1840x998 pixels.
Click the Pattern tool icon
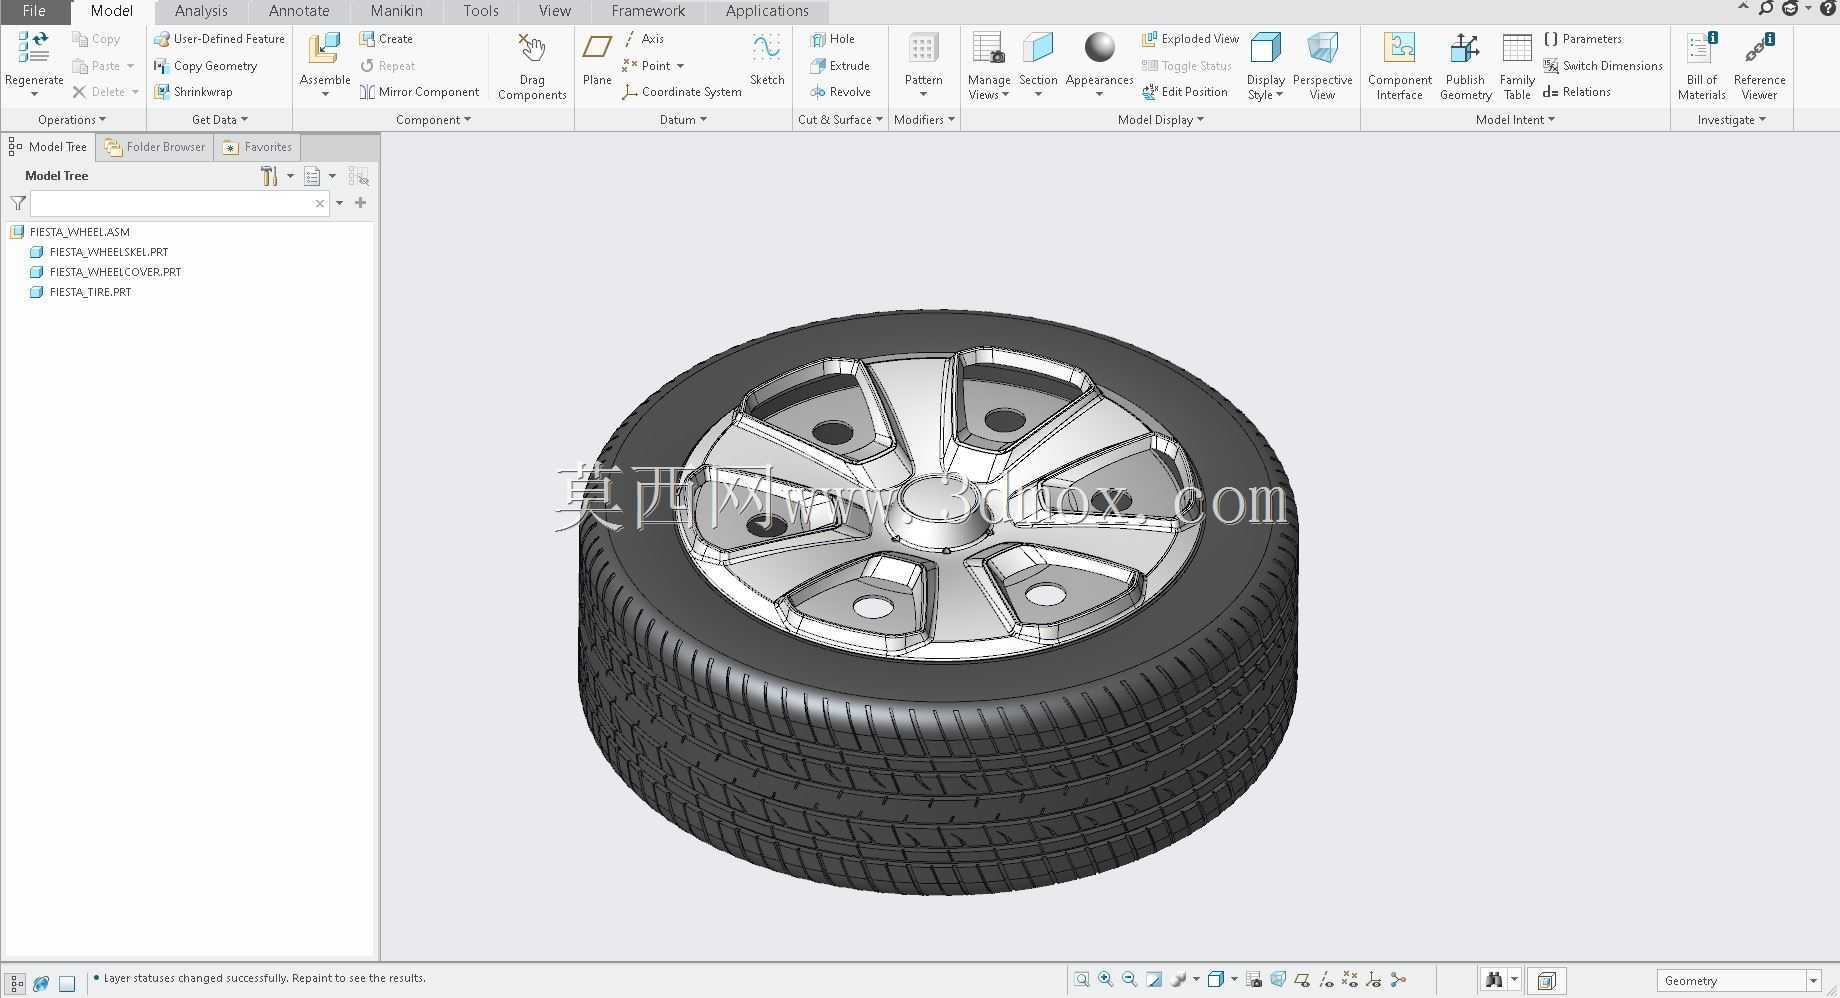tap(923, 48)
